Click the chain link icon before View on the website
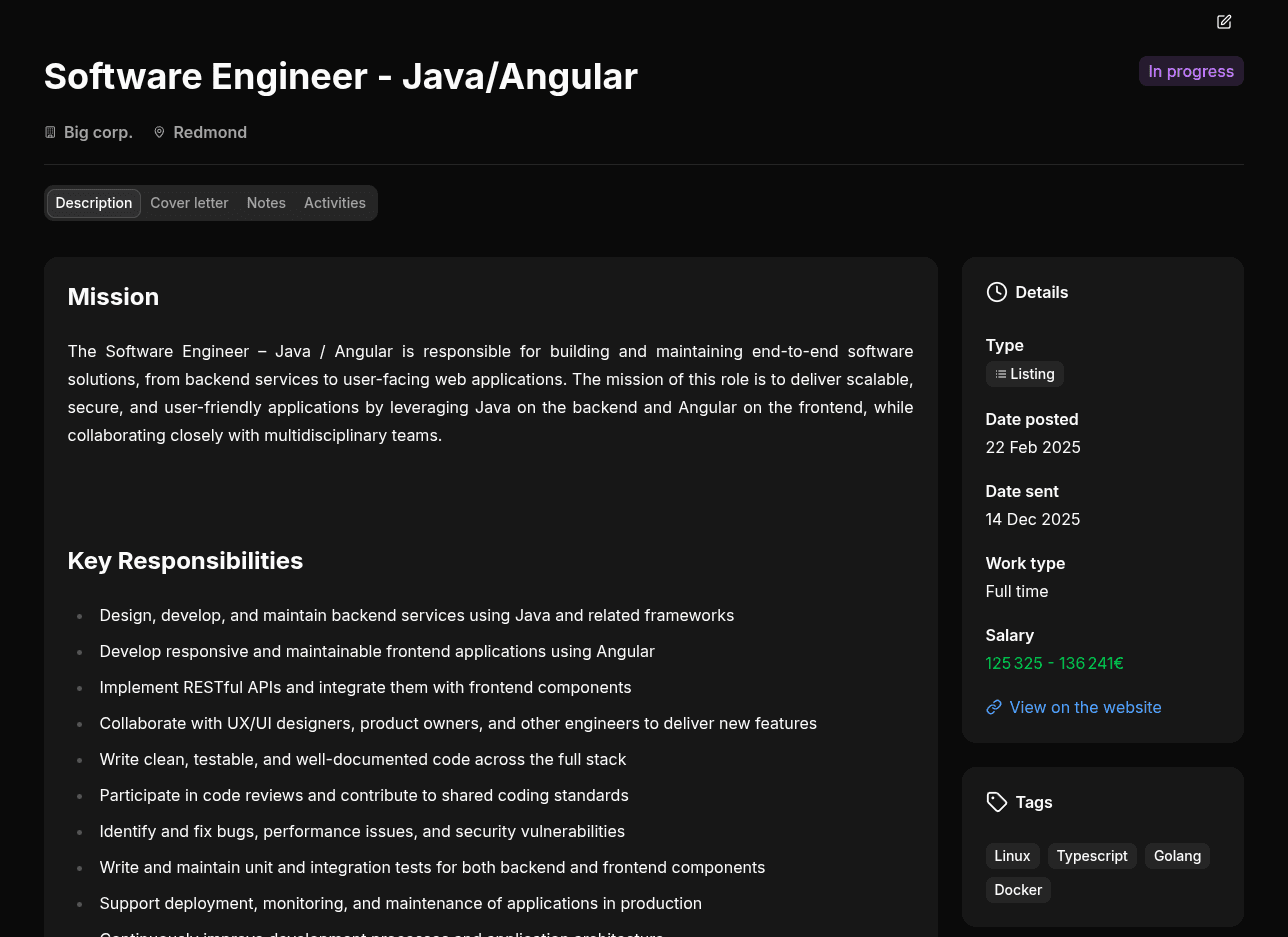This screenshot has width=1288, height=937. [993, 707]
